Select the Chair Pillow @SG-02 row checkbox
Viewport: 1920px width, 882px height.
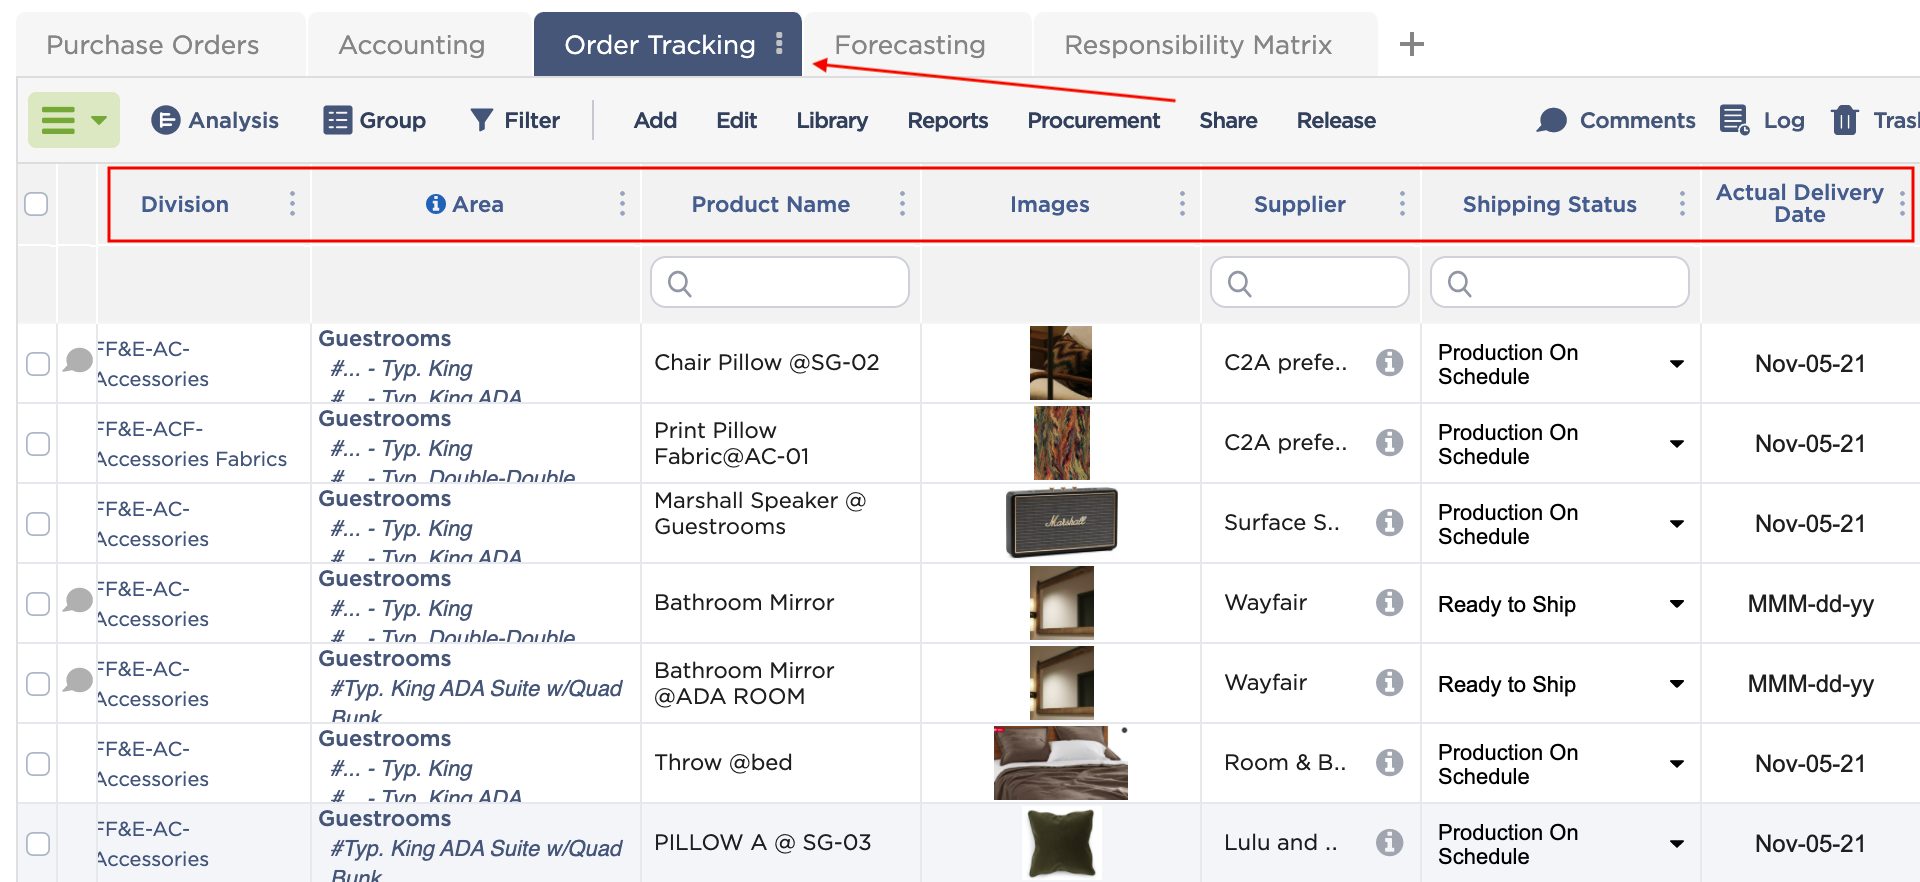tap(37, 363)
